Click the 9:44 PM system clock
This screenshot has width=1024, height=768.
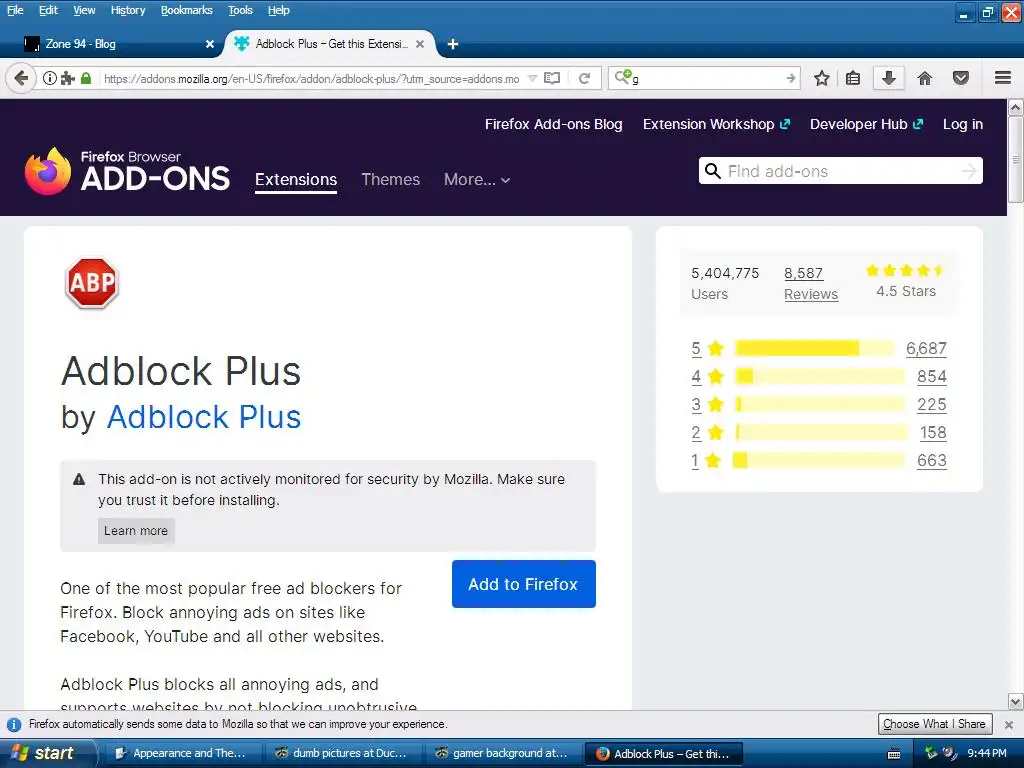[x=987, y=754]
